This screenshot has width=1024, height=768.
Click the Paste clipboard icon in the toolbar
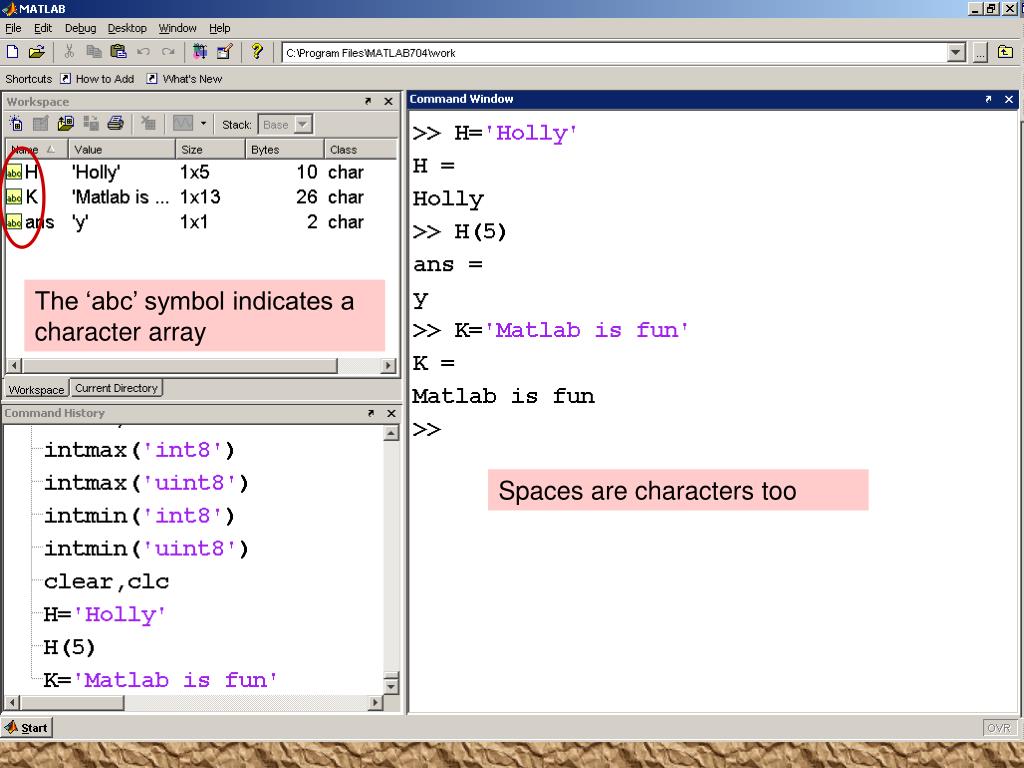point(118,52)
